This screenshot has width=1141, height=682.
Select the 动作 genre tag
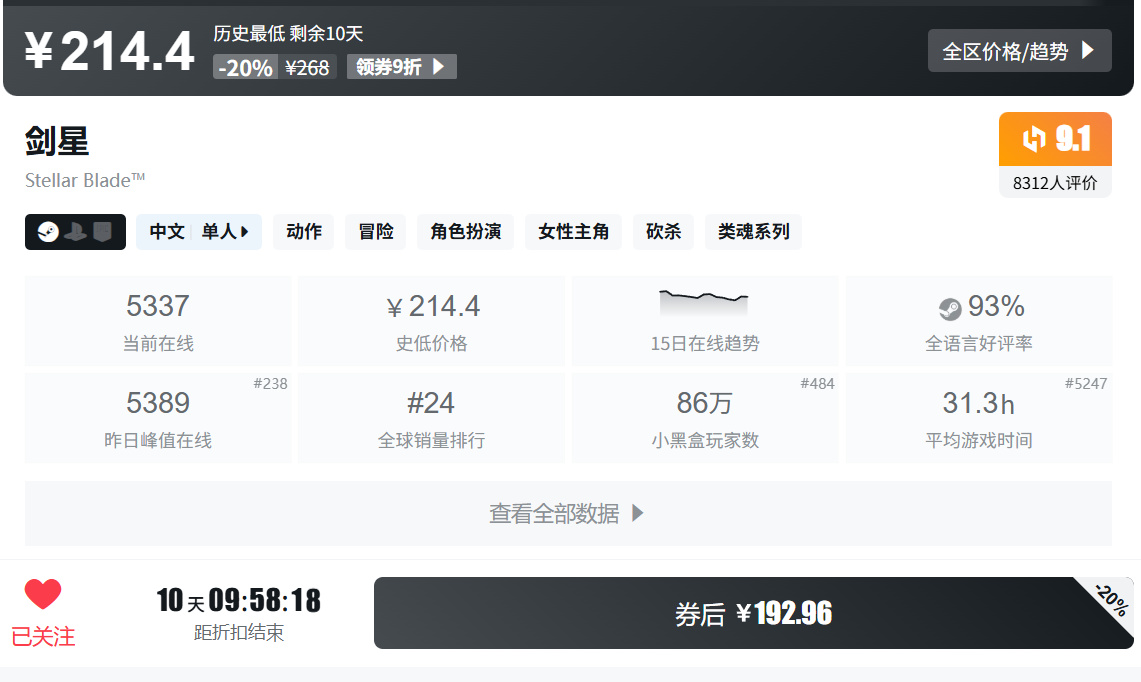pyautogui.click(x=303, y=231)
